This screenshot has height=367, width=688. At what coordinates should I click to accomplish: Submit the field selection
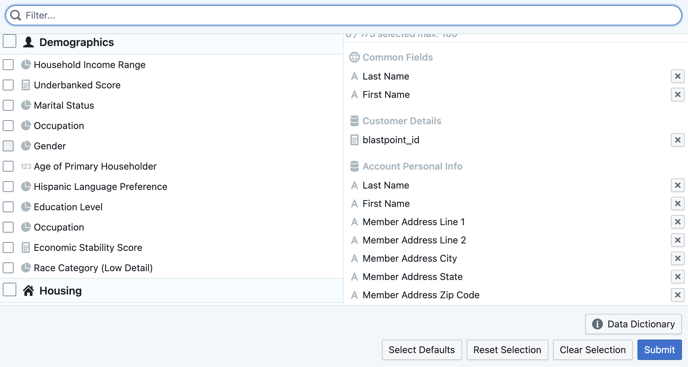(659, 350)
